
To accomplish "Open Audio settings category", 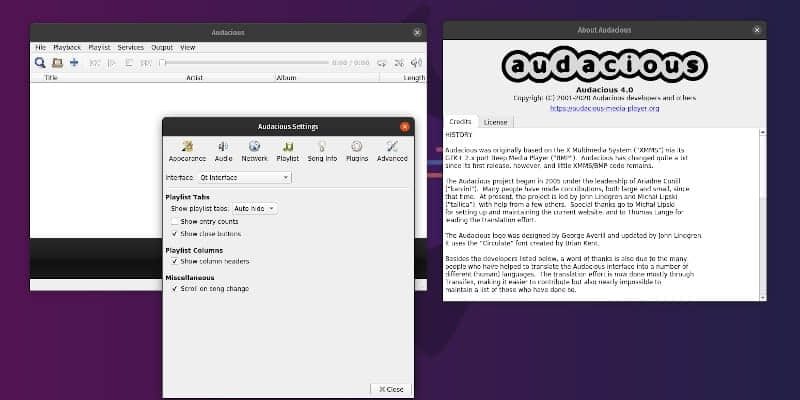I will (223, 152).
